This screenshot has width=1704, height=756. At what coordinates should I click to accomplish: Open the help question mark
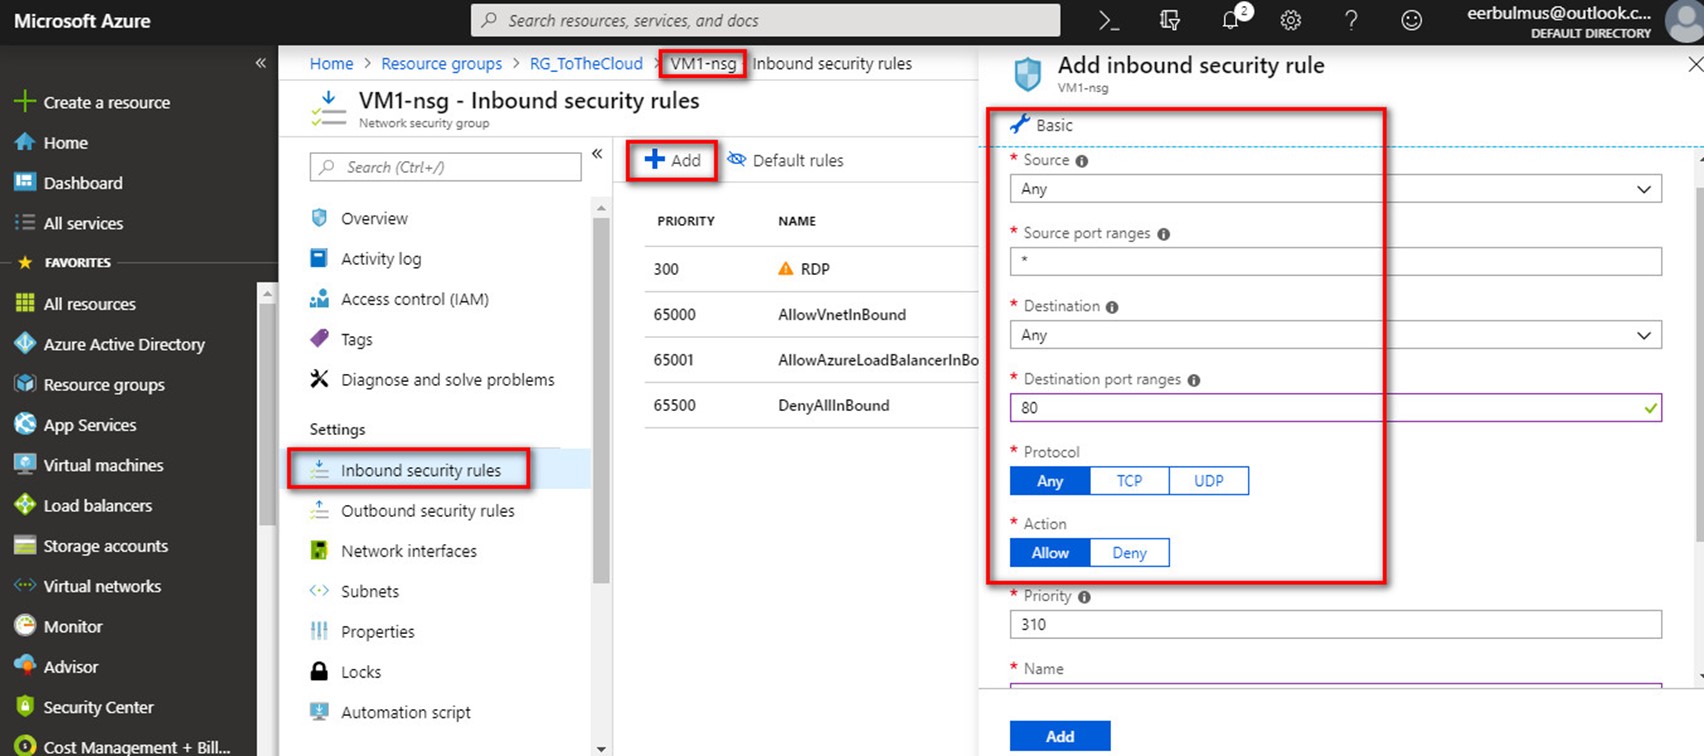(x=1351, y=20)
